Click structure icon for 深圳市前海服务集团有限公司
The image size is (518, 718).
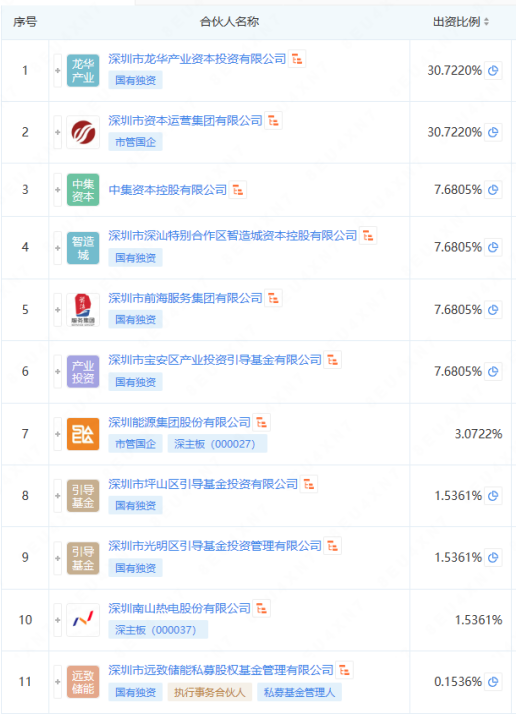(x=274, y=299)
